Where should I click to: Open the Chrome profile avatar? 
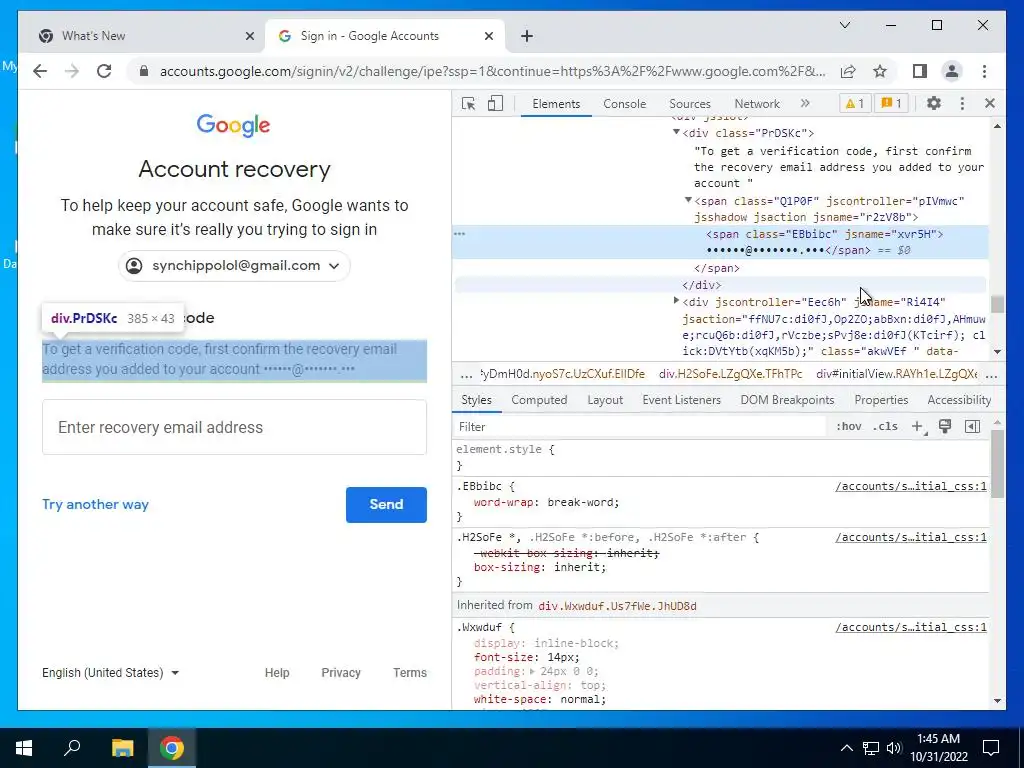coord(952,71)
